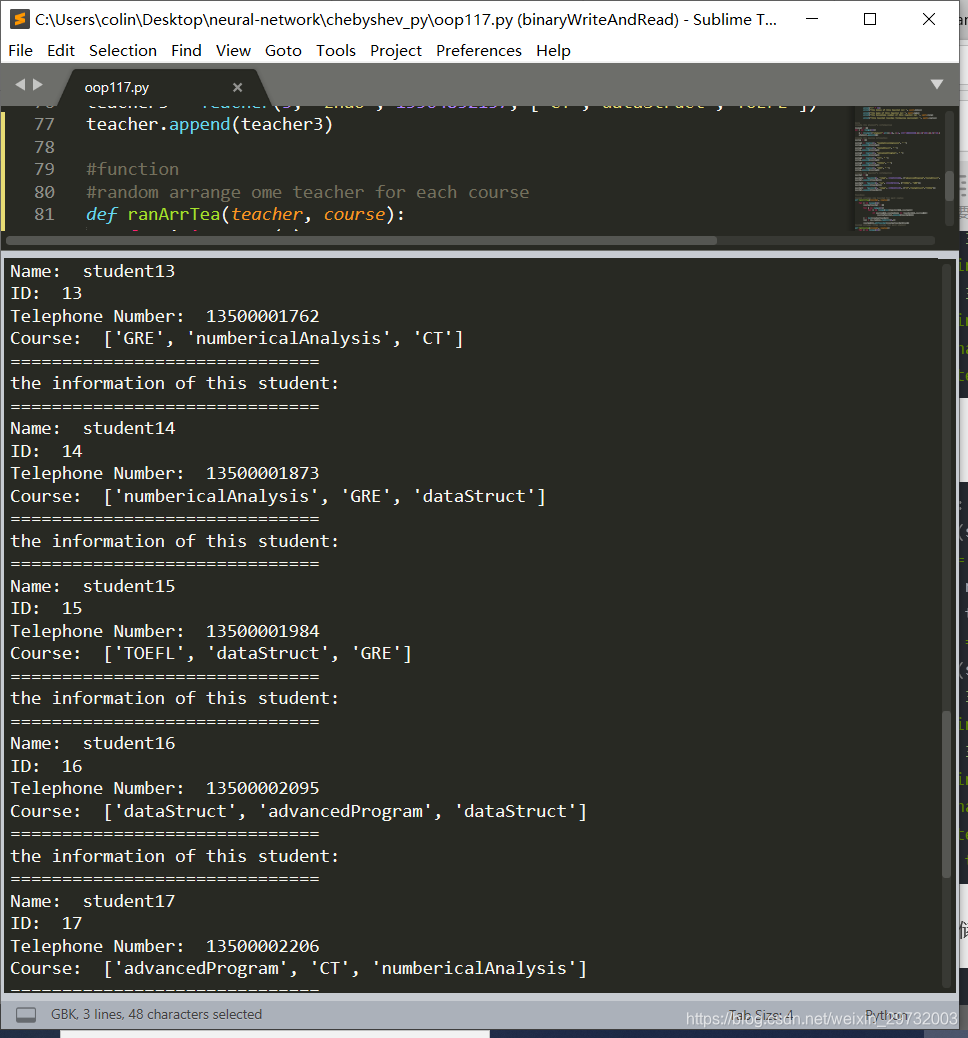968x1038 pixels.
Task: Click the Sublime Text app icon in title bar
Action: (20, 19)
